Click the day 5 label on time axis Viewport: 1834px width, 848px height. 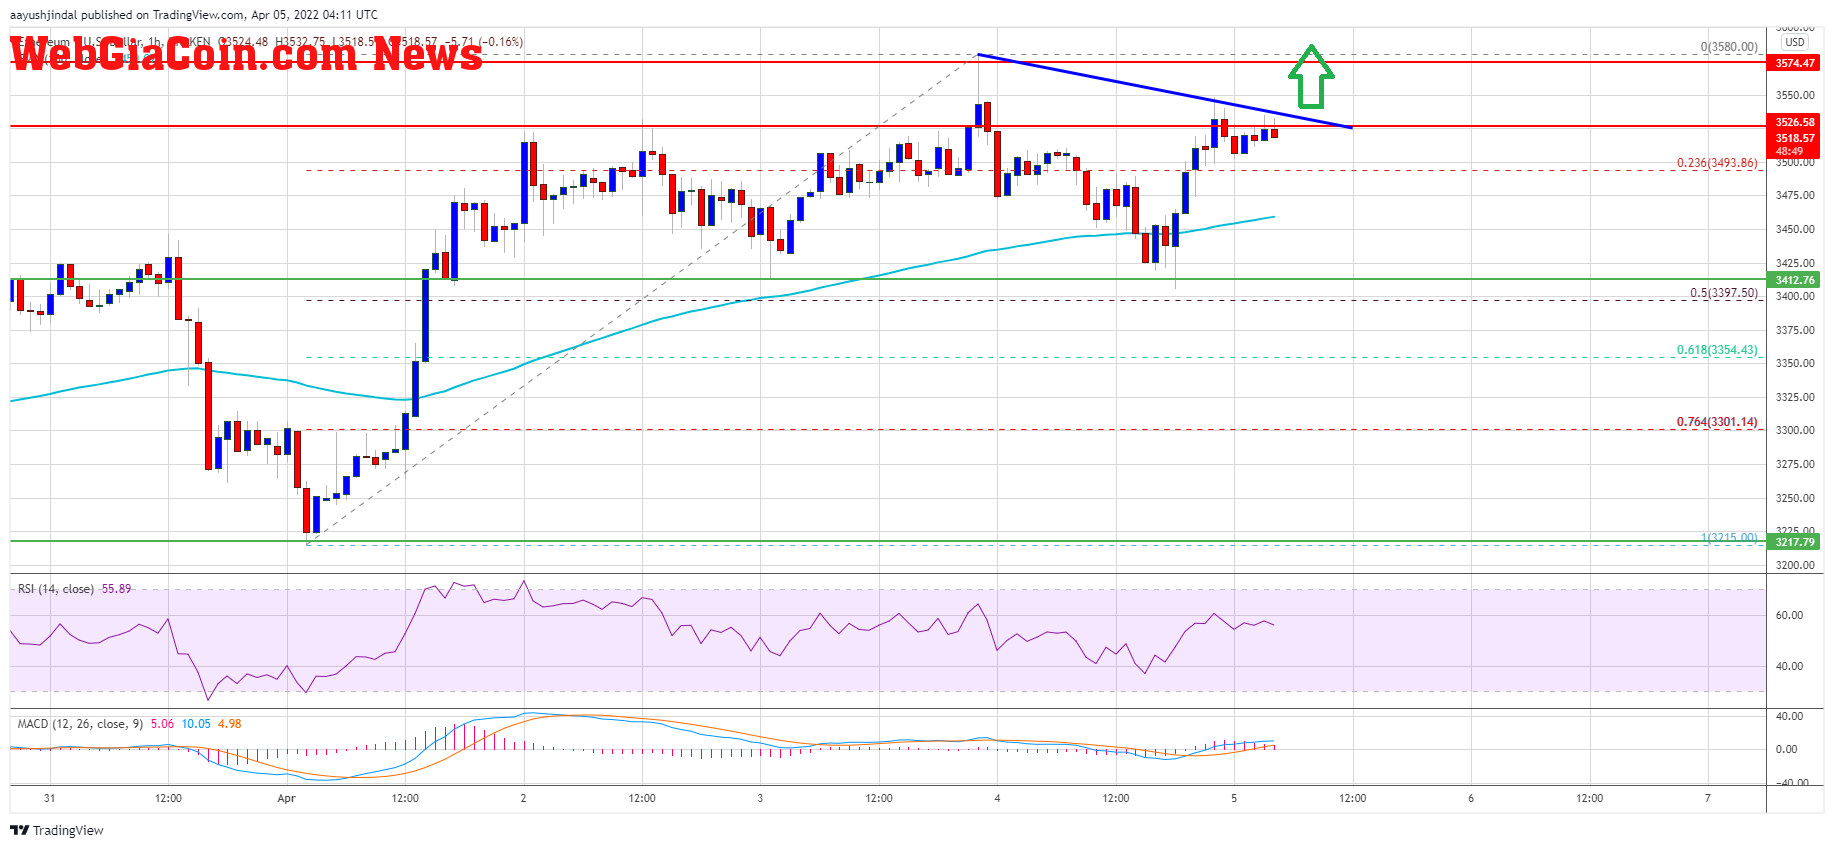(x=1234, y=798)
